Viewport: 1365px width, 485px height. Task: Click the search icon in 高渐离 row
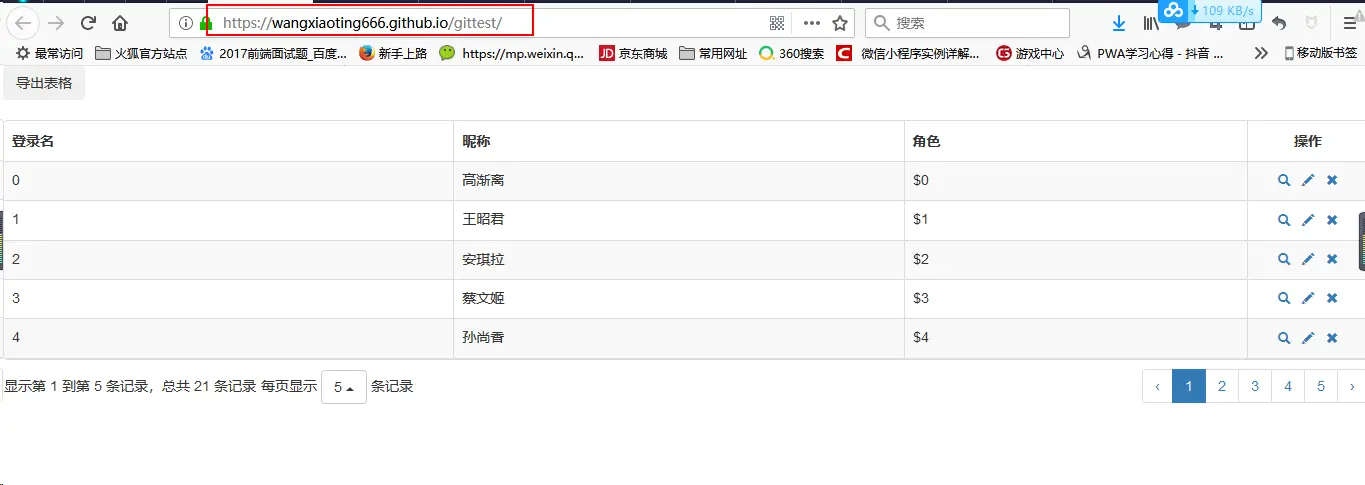tap(1284, 180)
